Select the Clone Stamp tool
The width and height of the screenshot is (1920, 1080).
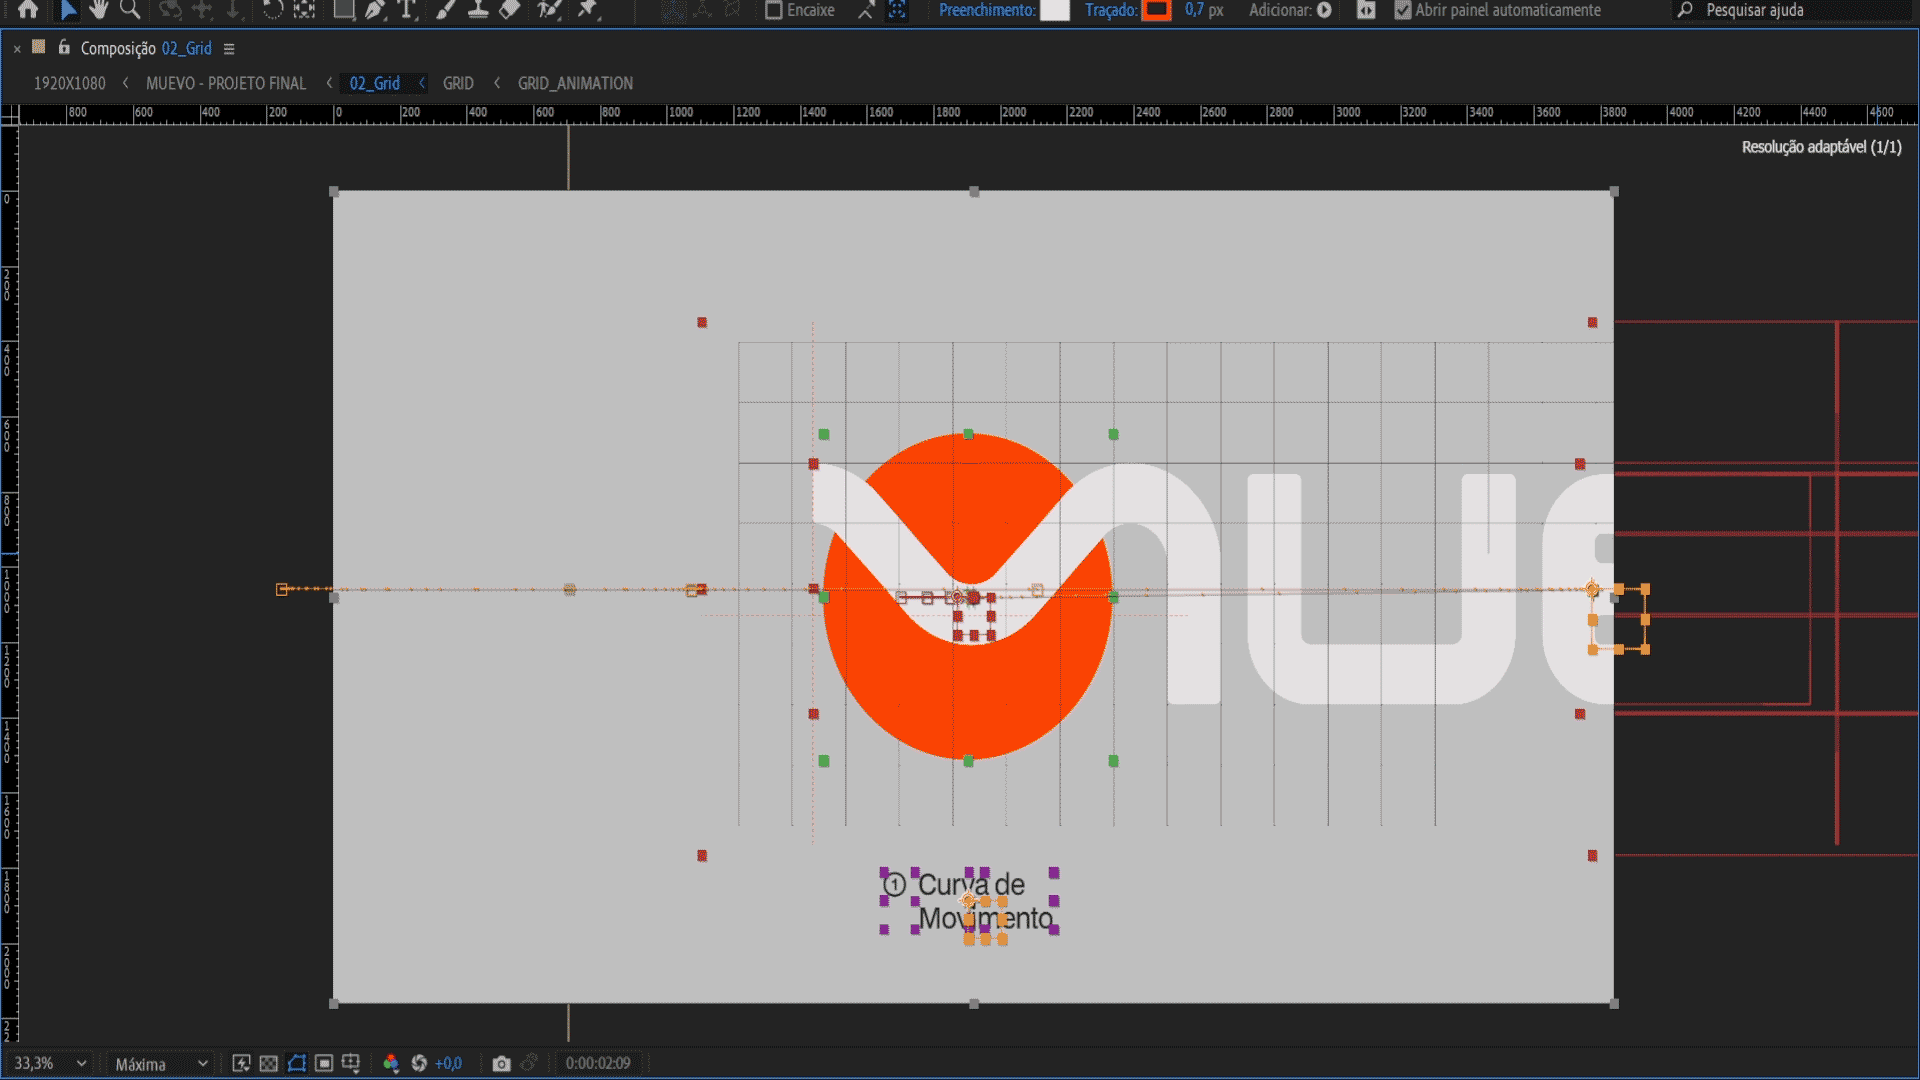click(478, 10)
